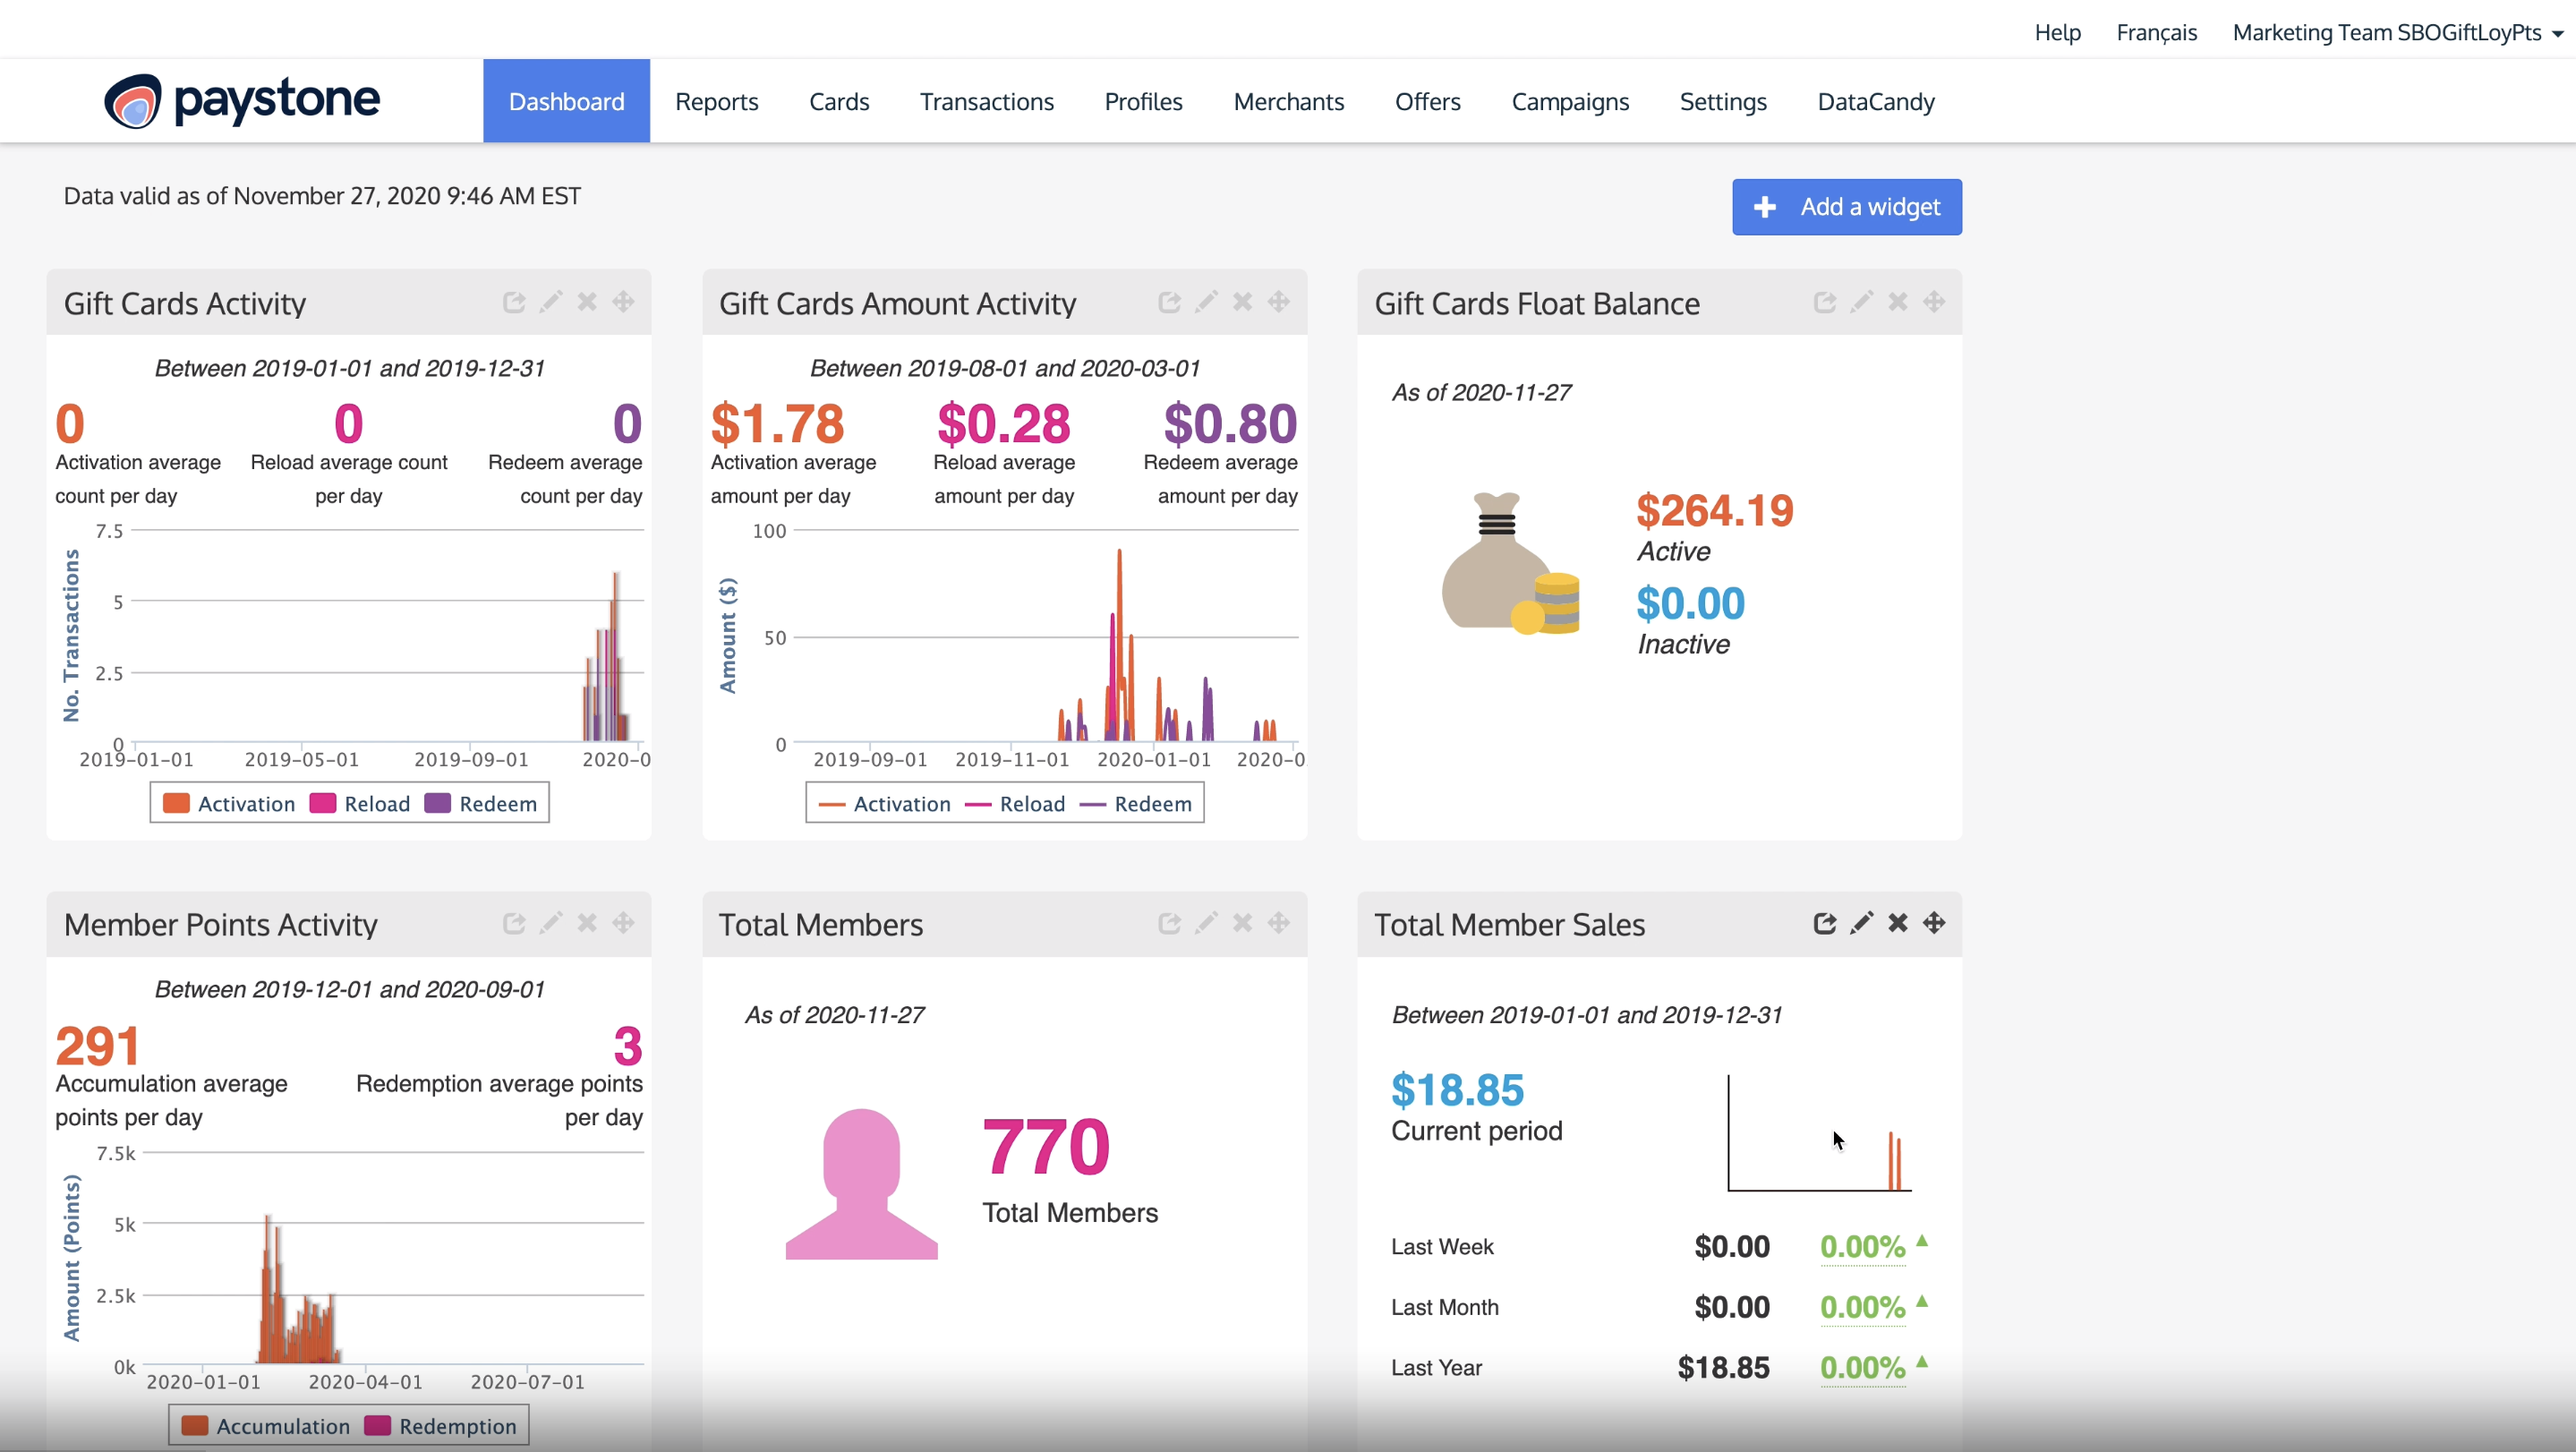
Task: Toggle Redemption series in Member Points legend
Action: coord(457,1426)
